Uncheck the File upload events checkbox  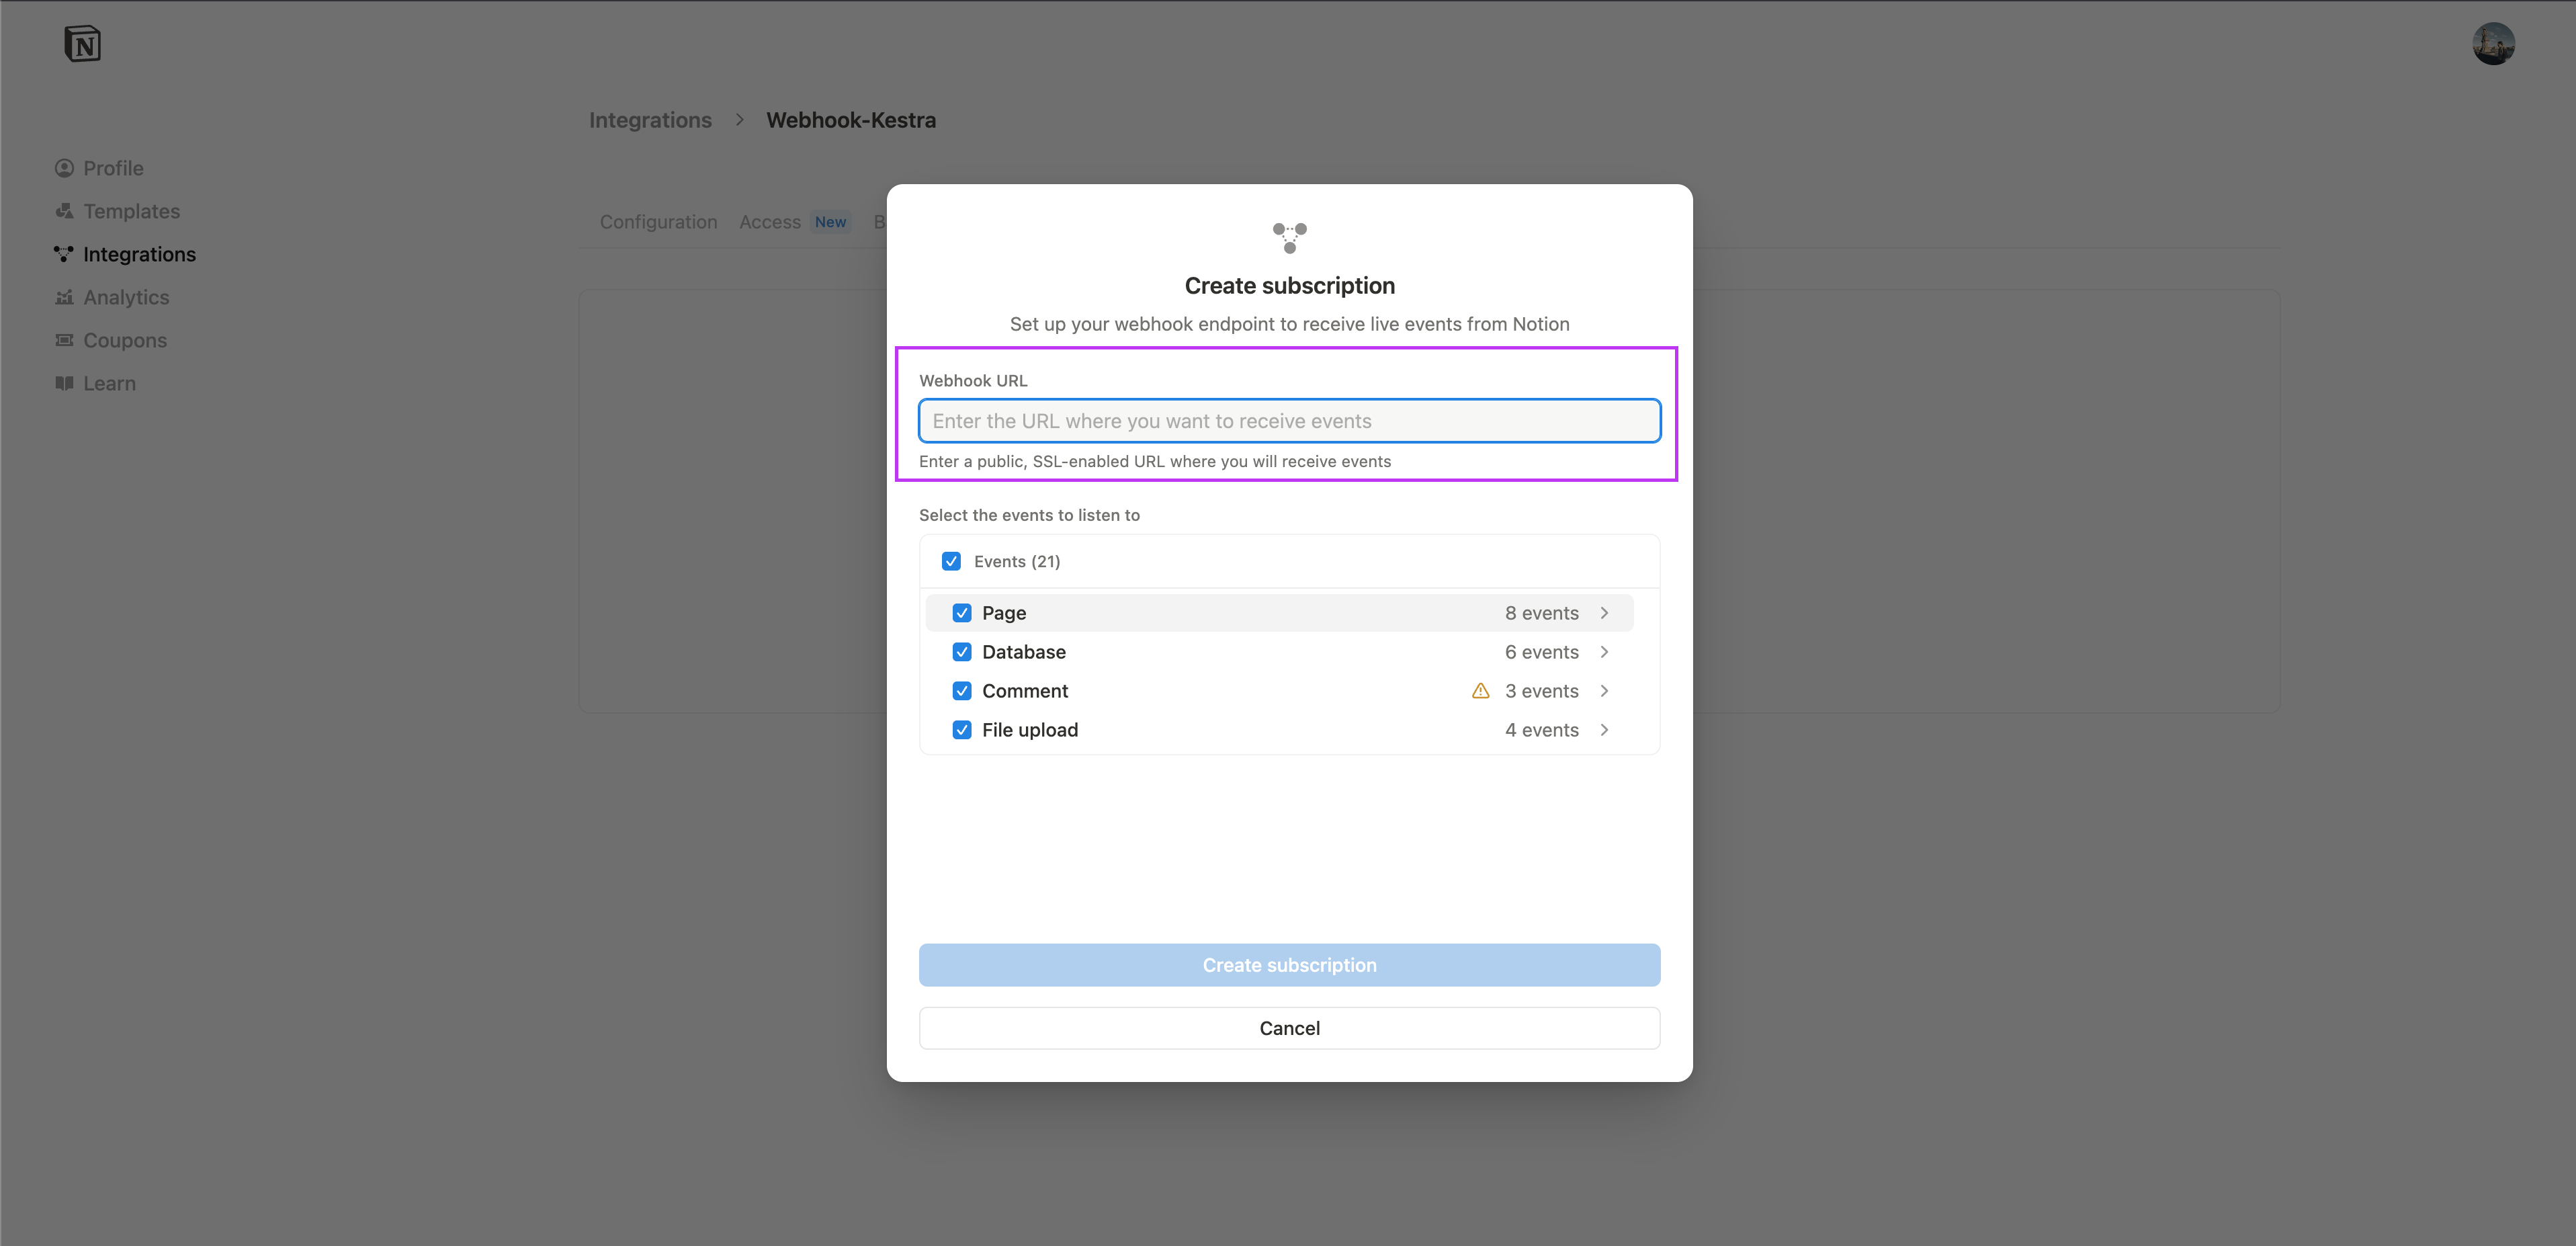962,730
